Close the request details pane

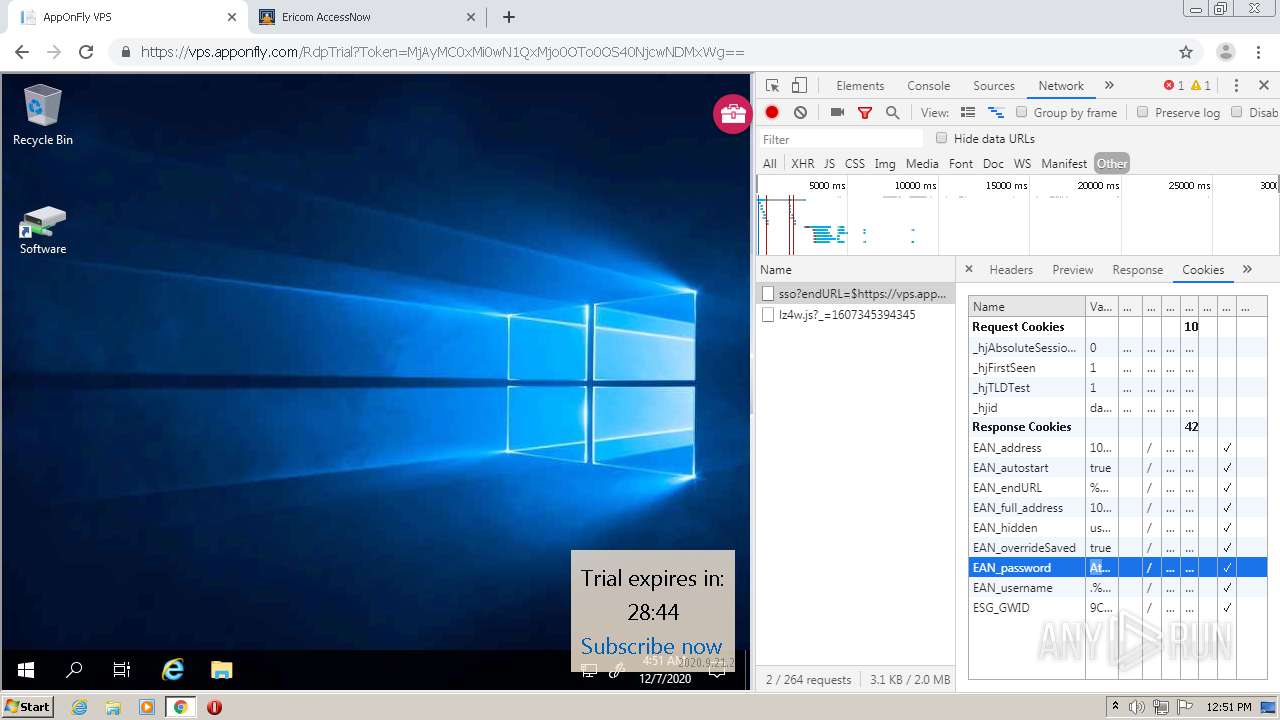[968, 269]
